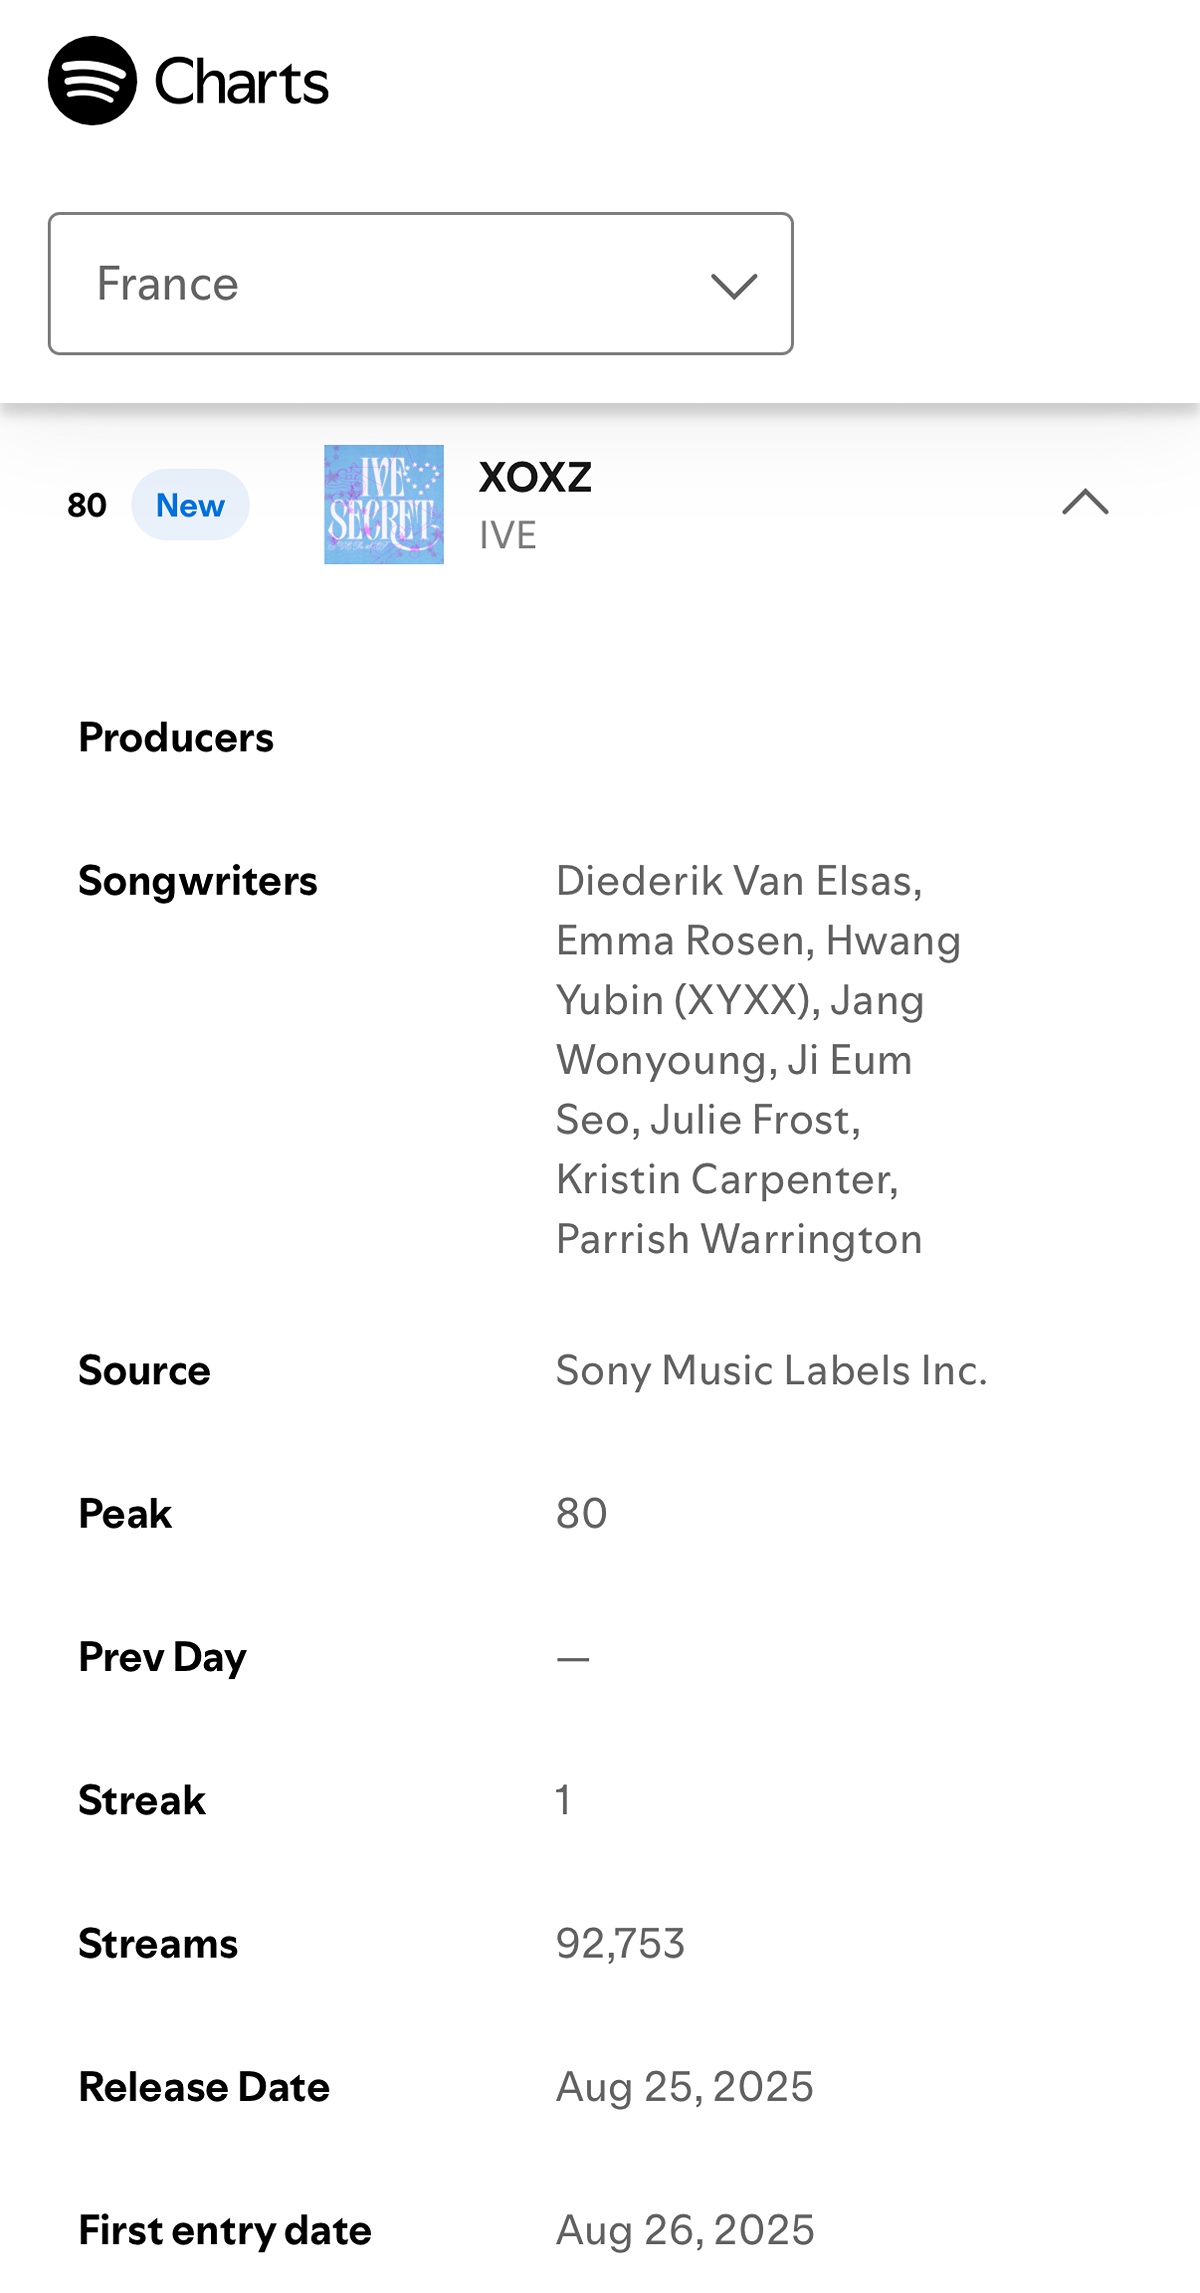Viewport: 1200px width, 2293px height.
Task: Click the Spotify logo icon
Action: (92, 81)
